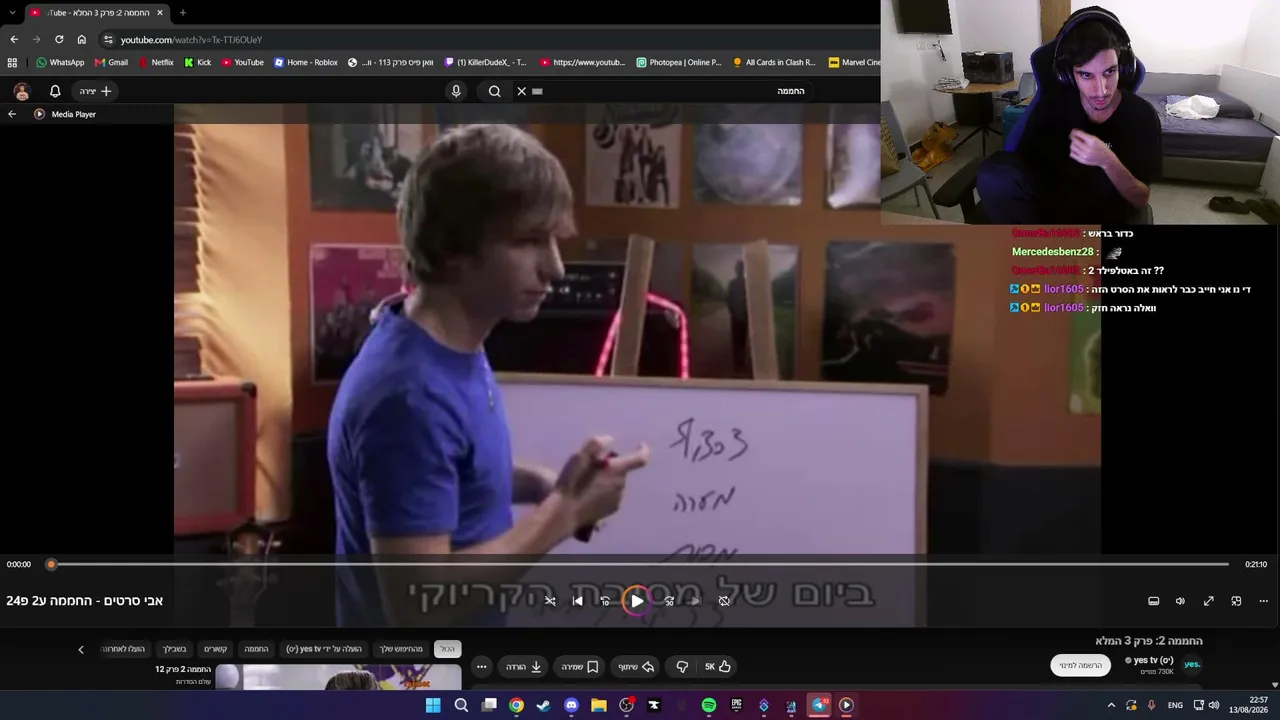Open the YouTube create menu

point(96,91)
